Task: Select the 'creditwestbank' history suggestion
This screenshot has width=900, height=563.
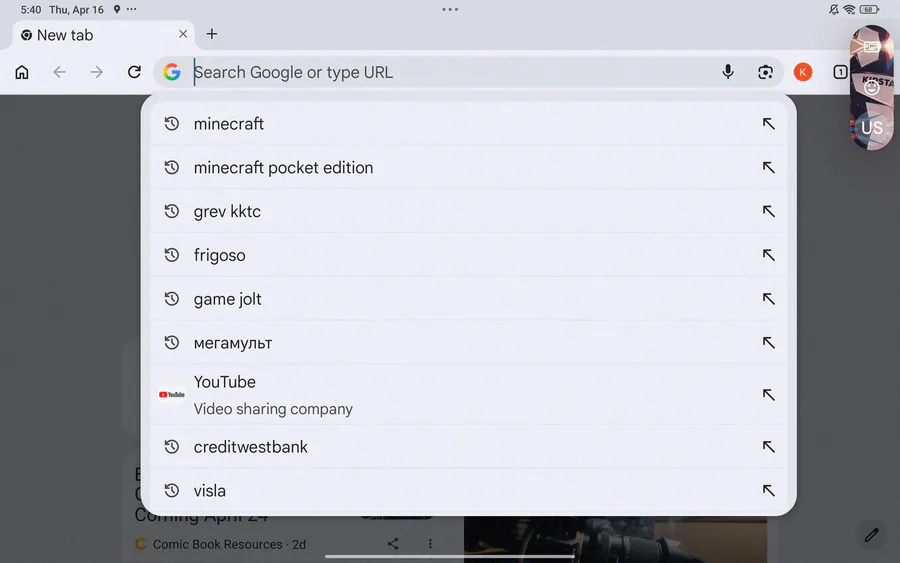Action: pyautogui.click(x=251, y=447)
